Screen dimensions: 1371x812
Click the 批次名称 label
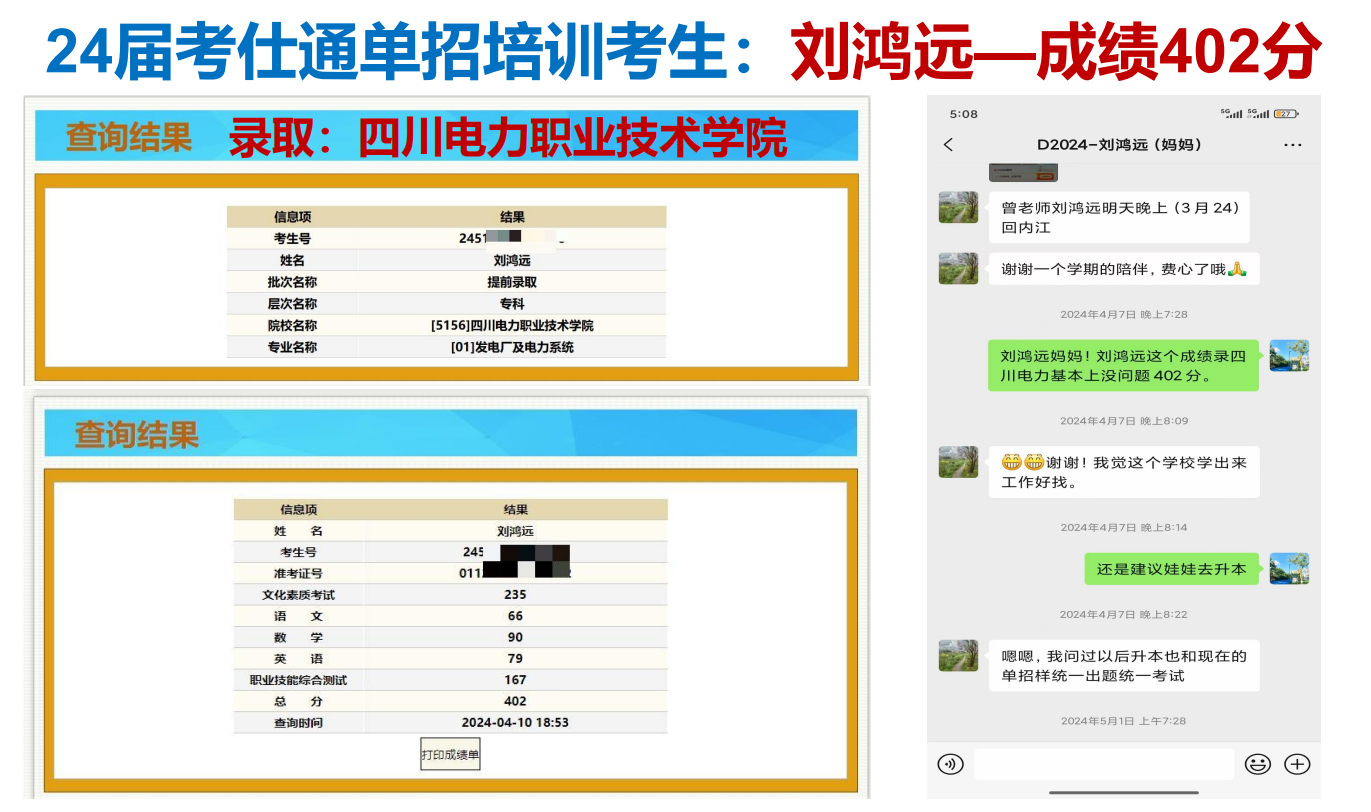[292, 282]
